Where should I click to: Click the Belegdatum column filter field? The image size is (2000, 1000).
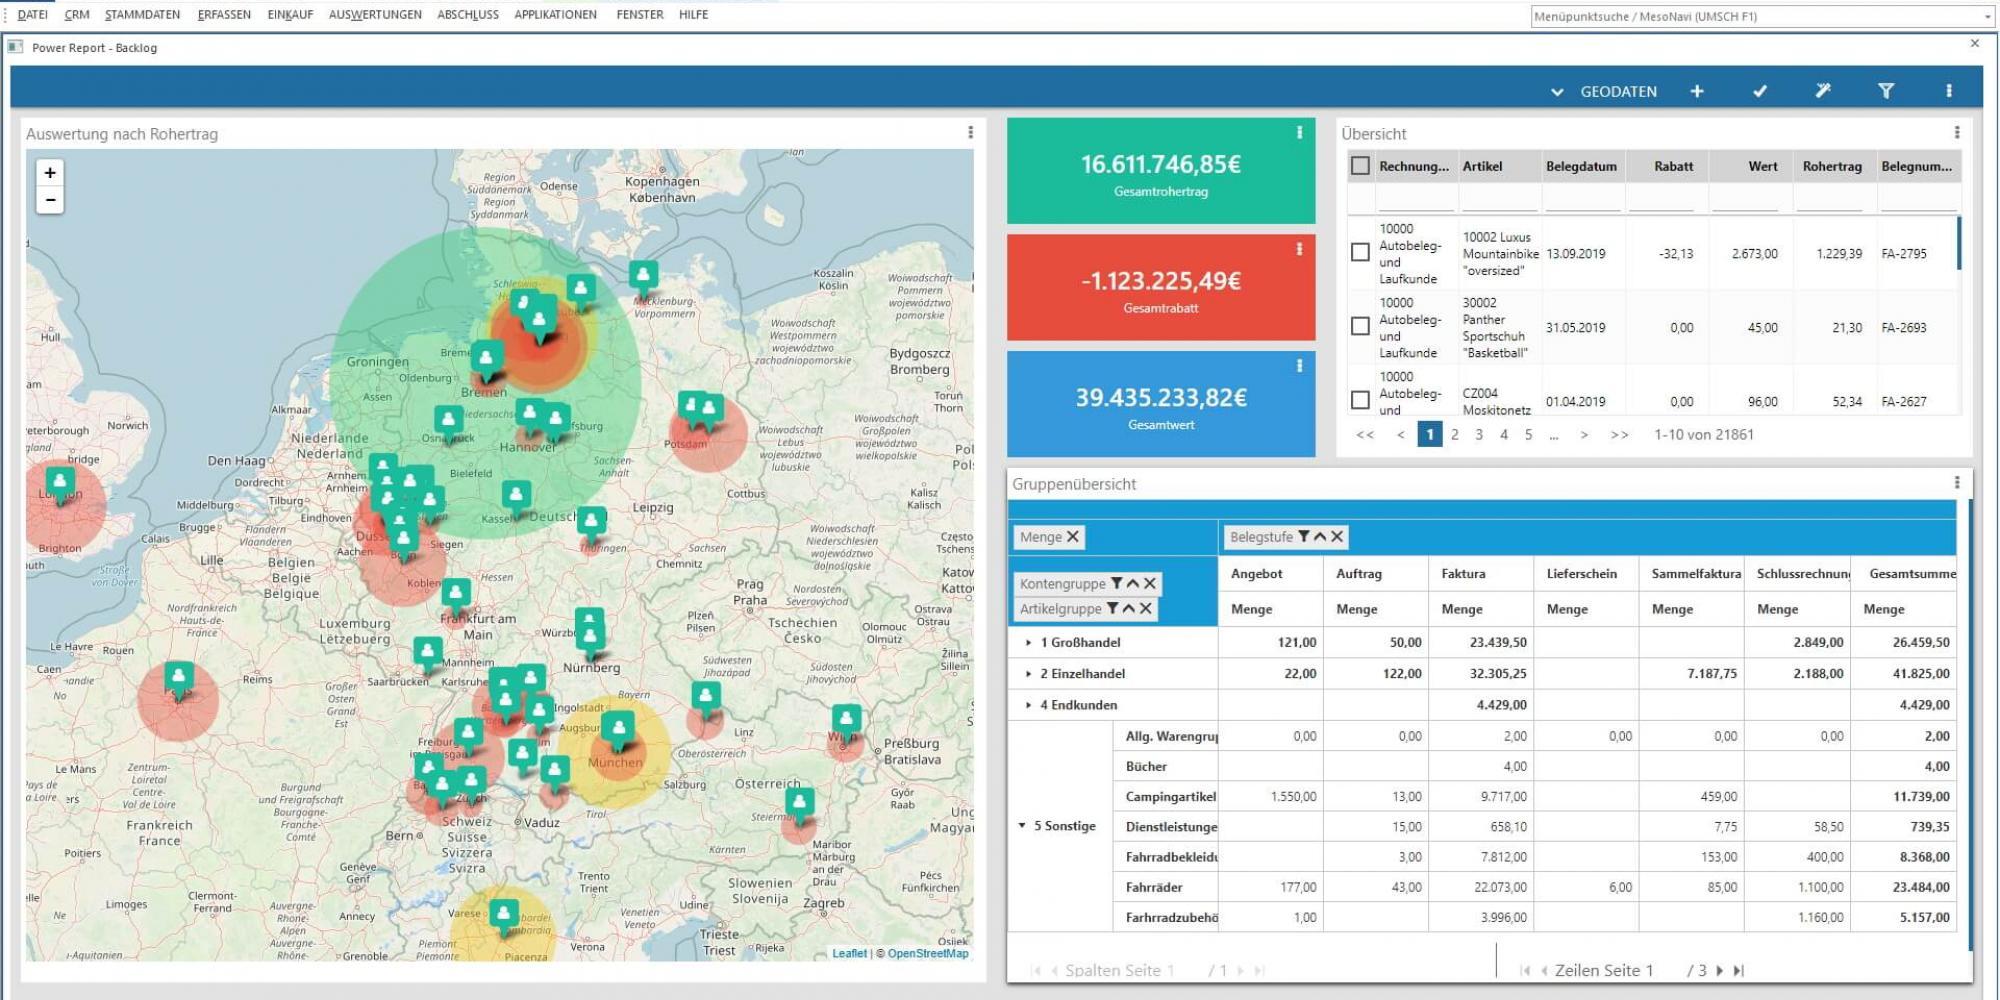click(x=1582, y=200)
